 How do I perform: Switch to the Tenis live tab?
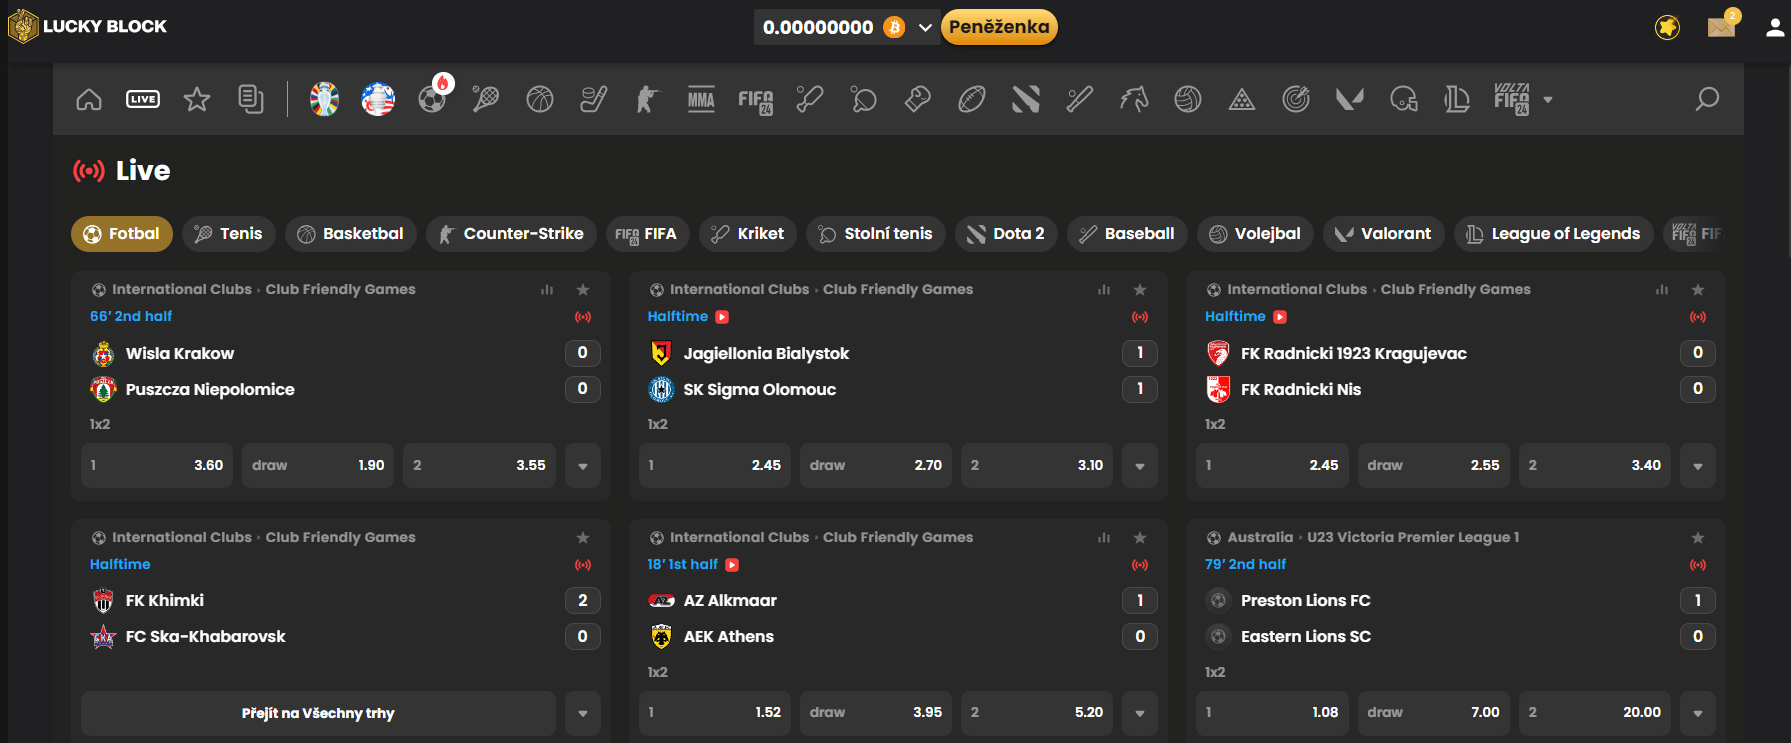tap(229, 234)
